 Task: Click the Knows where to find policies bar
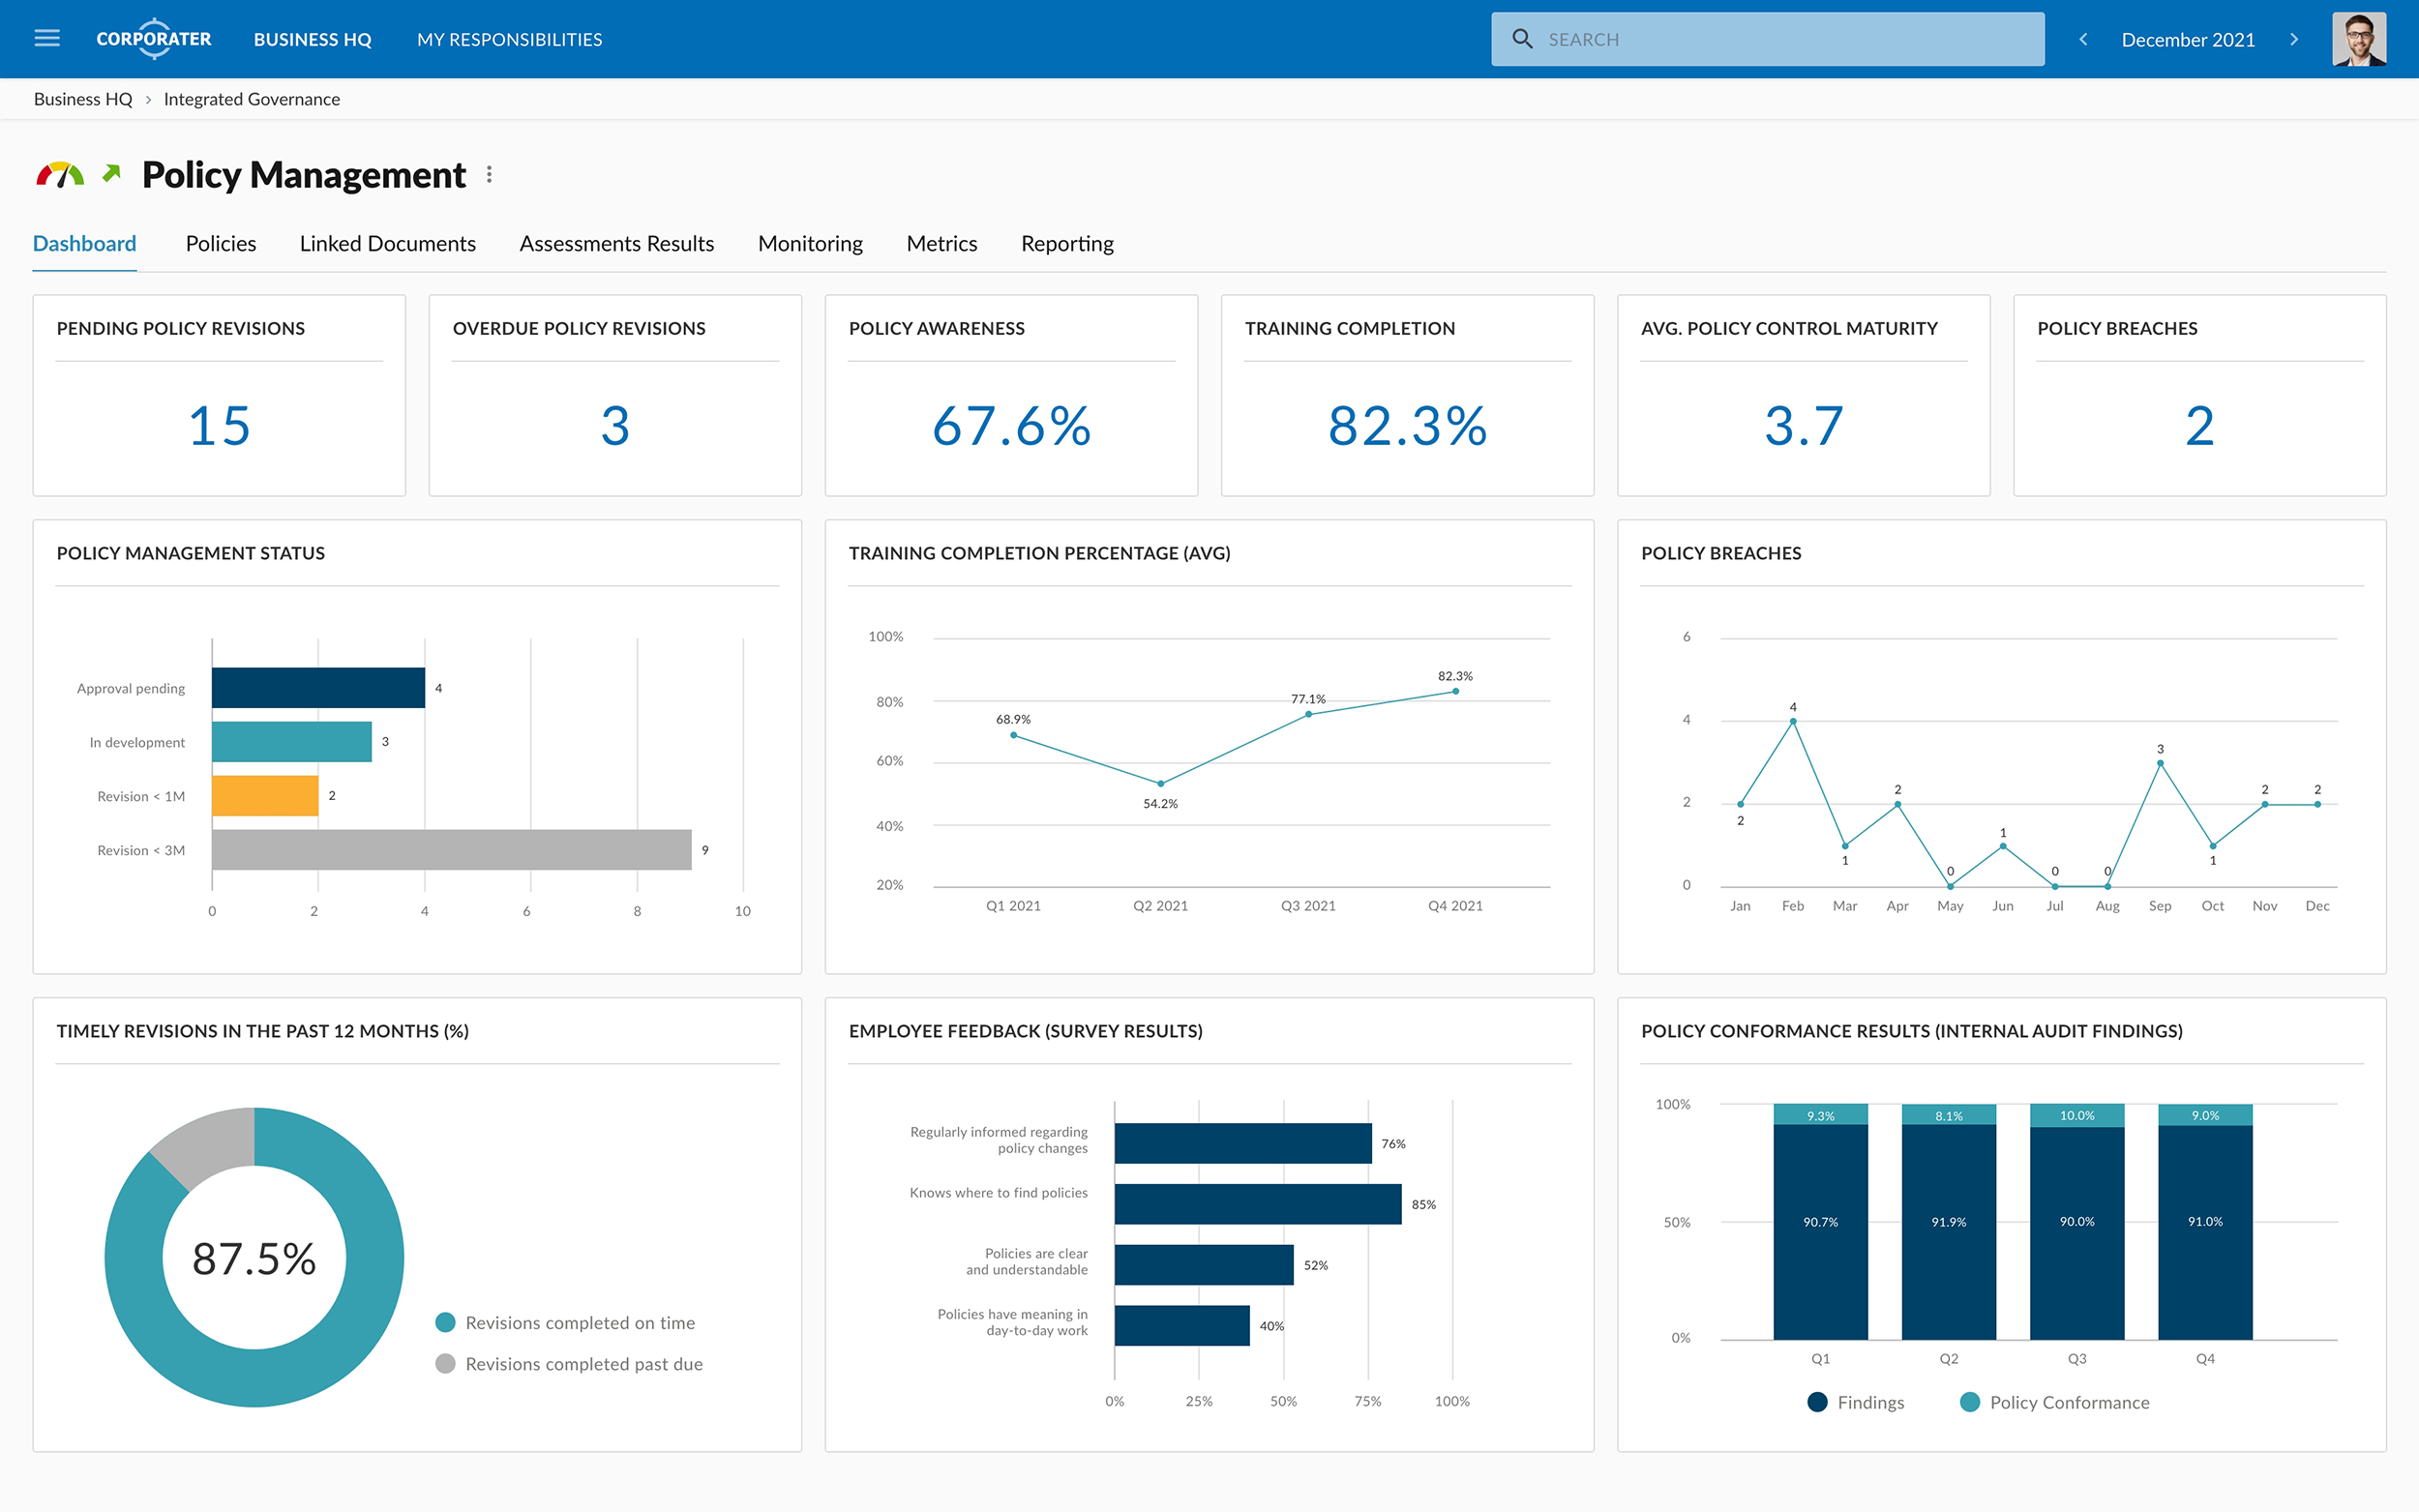(x=1258, y=1204)
